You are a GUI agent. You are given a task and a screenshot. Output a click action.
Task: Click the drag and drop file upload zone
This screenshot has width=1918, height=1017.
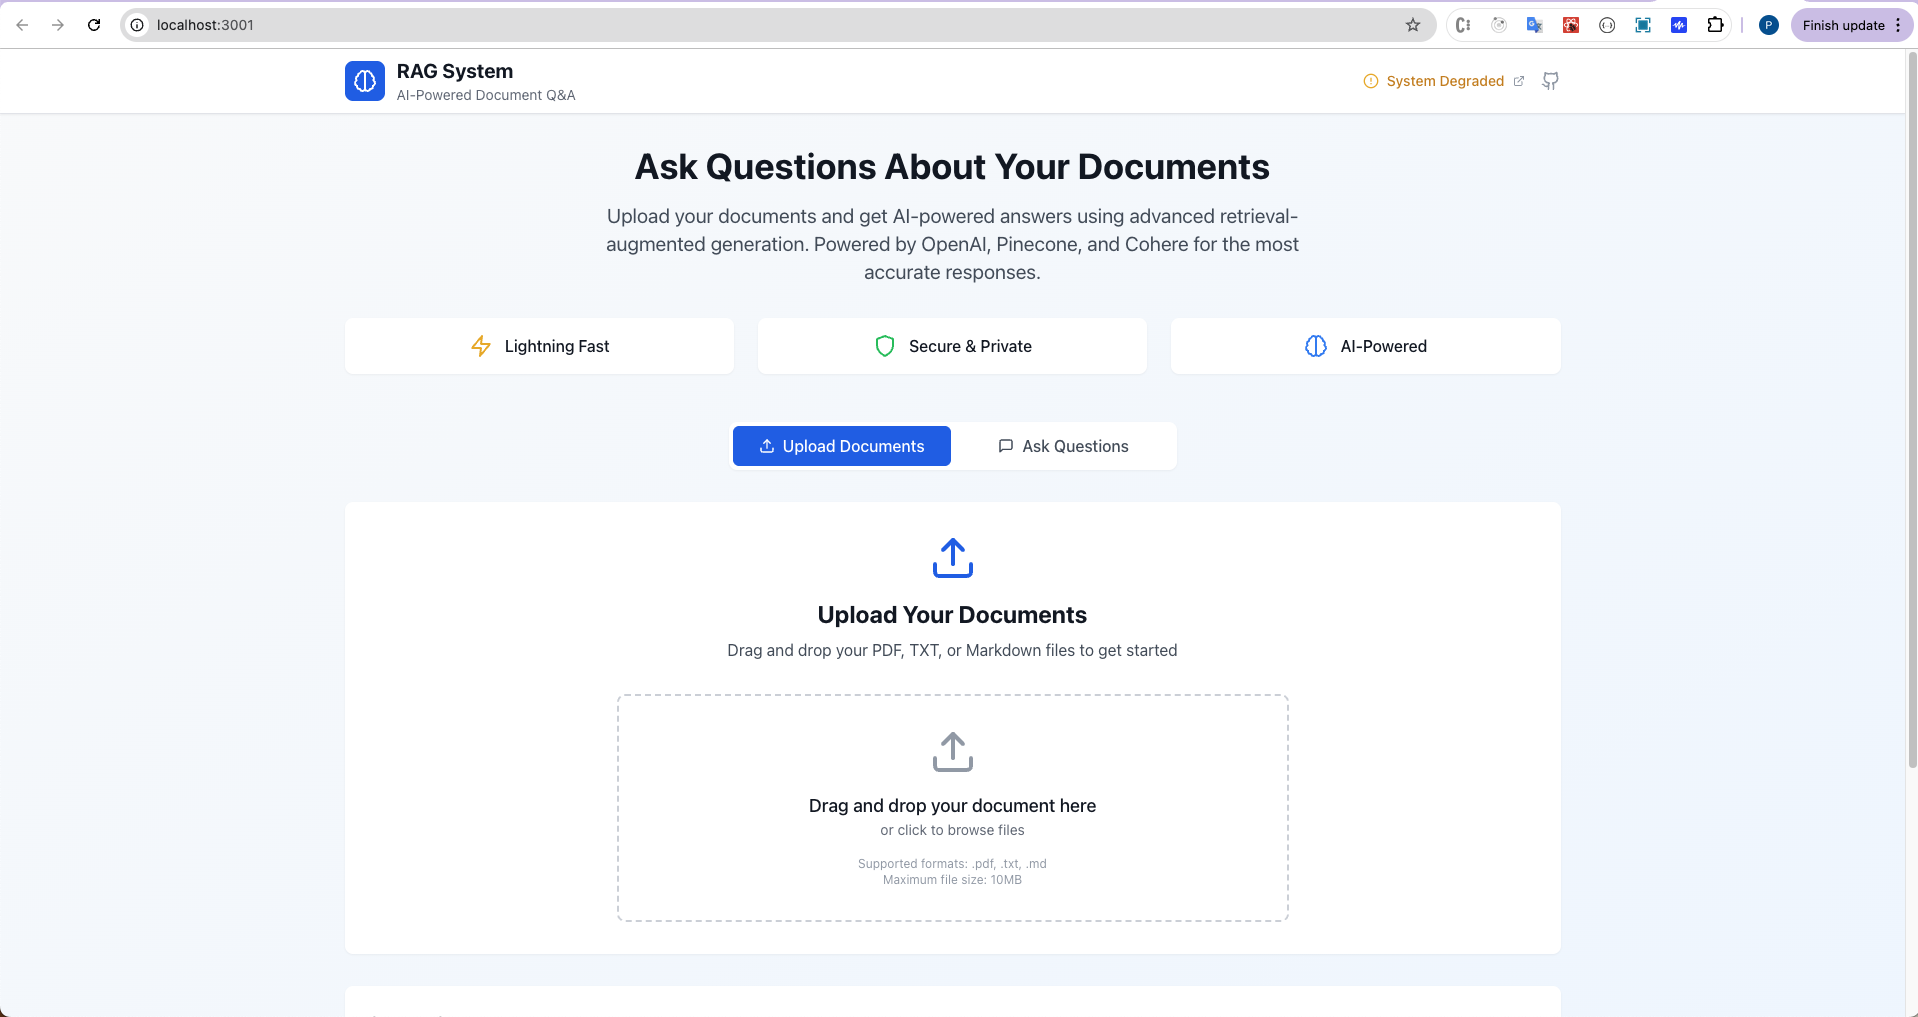953,808
